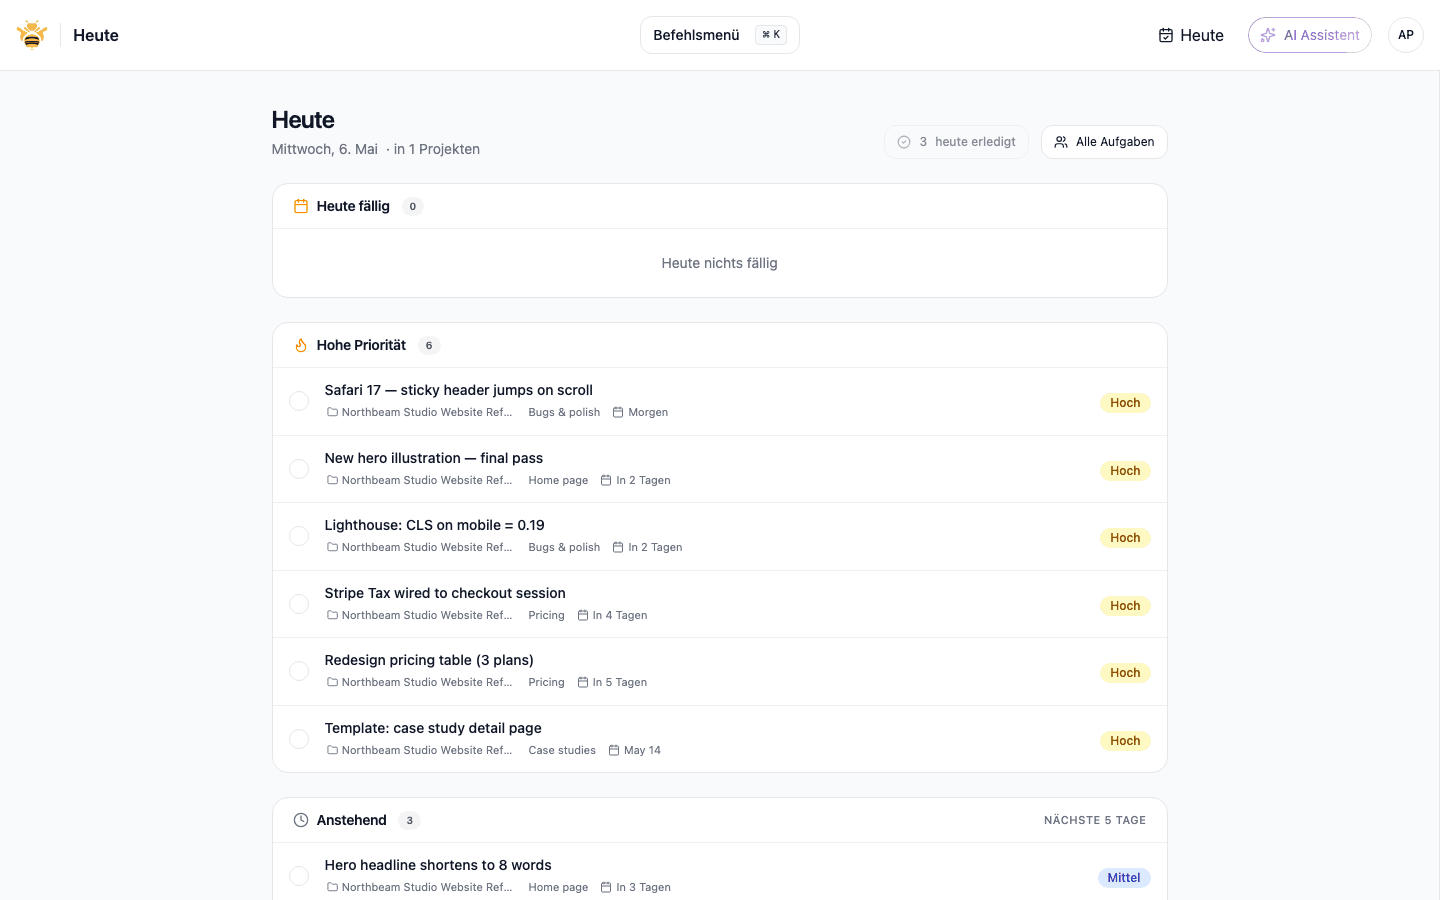Click the NÄCHSTE 5 TAGE label

(1095, 820)
